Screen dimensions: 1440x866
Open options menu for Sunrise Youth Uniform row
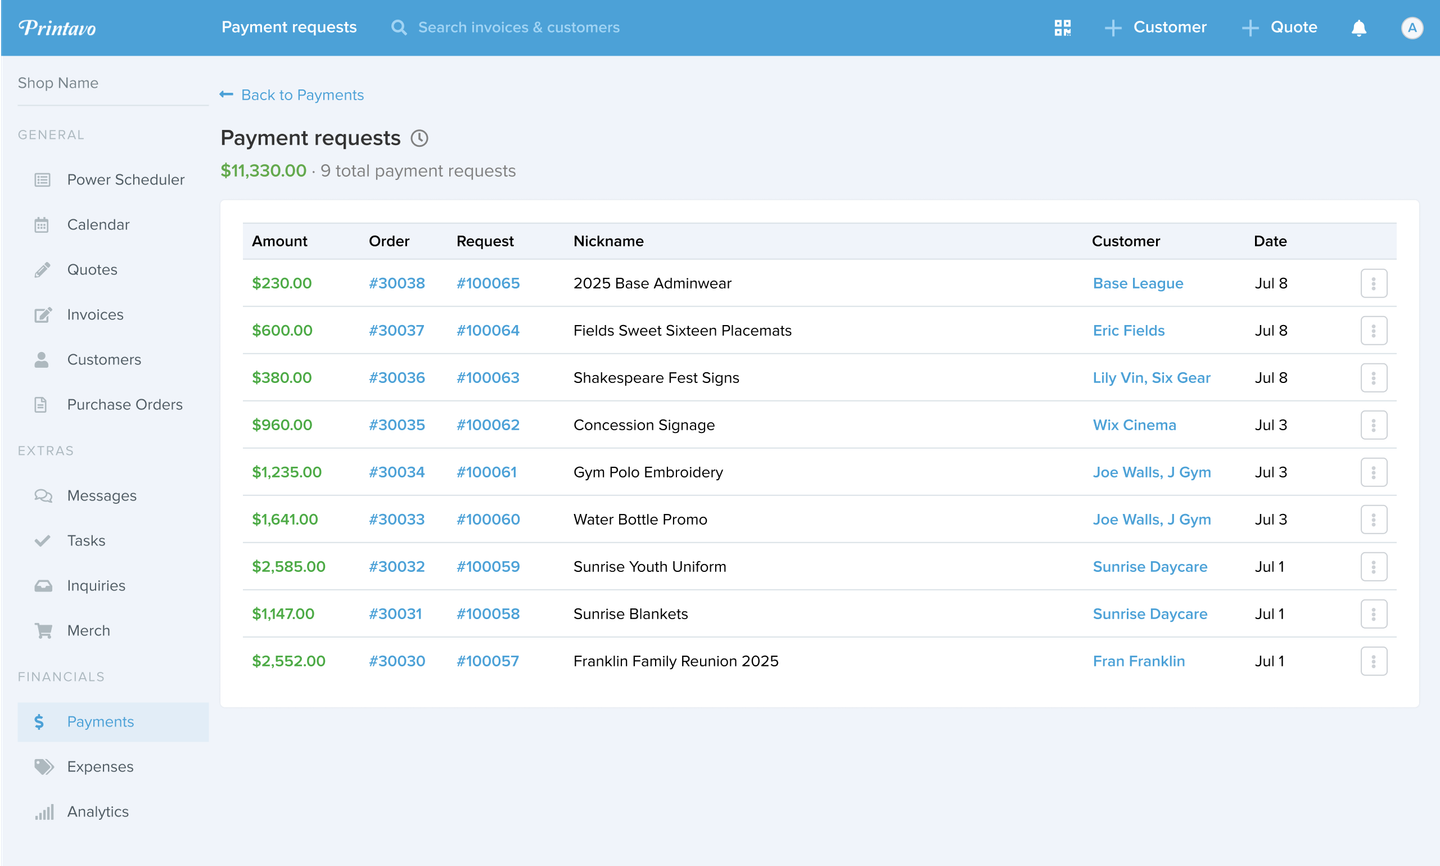click(x=1374, y=567)
